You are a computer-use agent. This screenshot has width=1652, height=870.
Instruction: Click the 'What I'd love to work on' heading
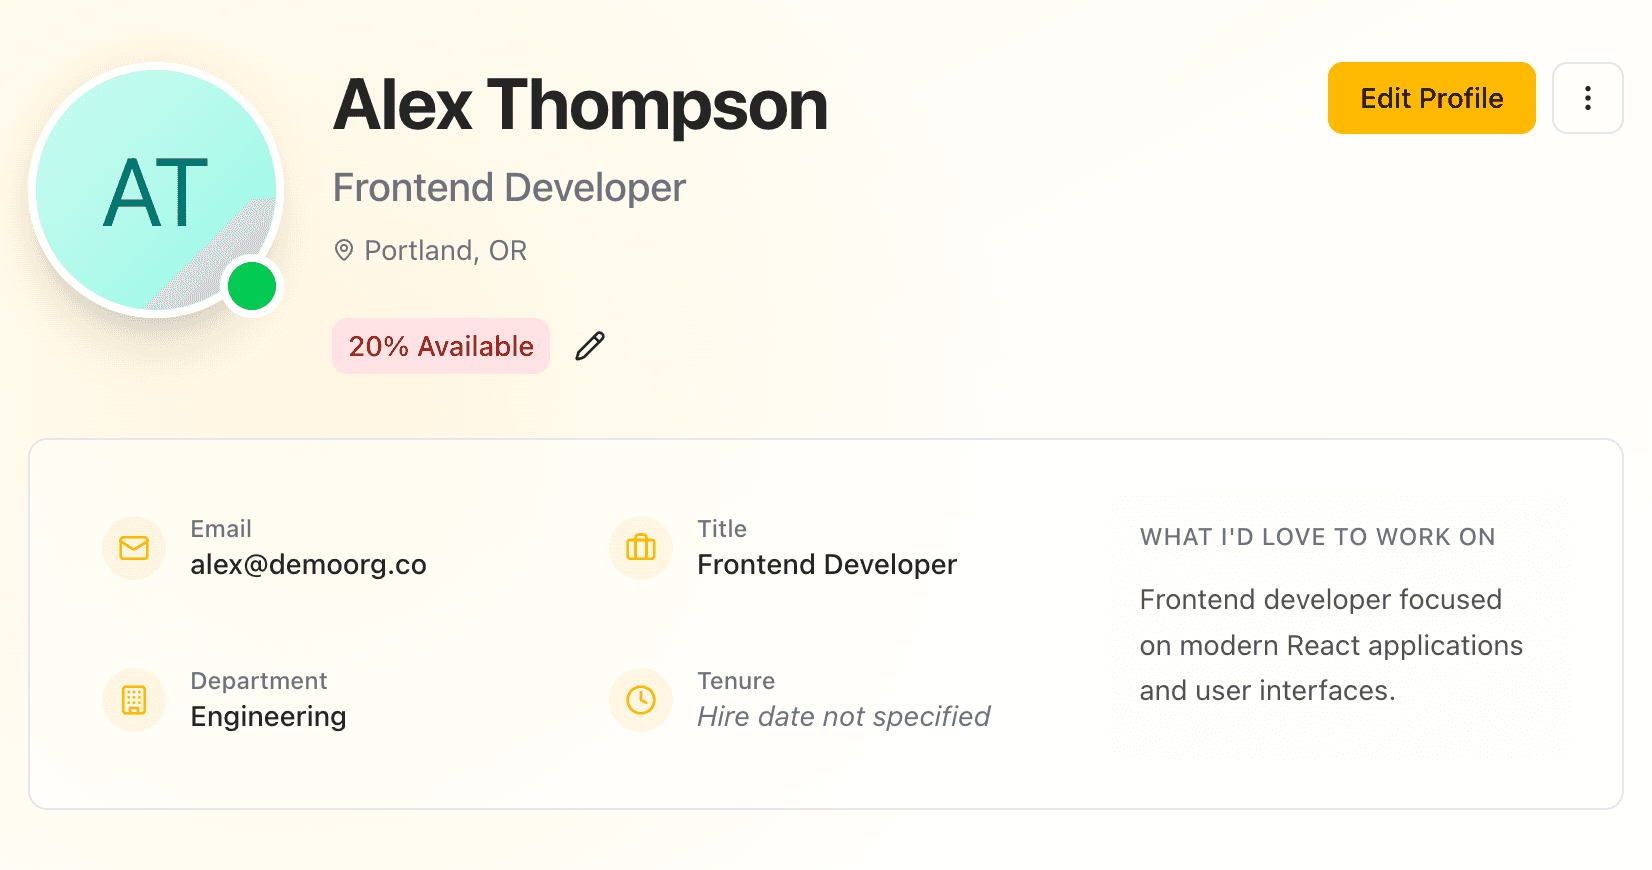pos(1317,537)
